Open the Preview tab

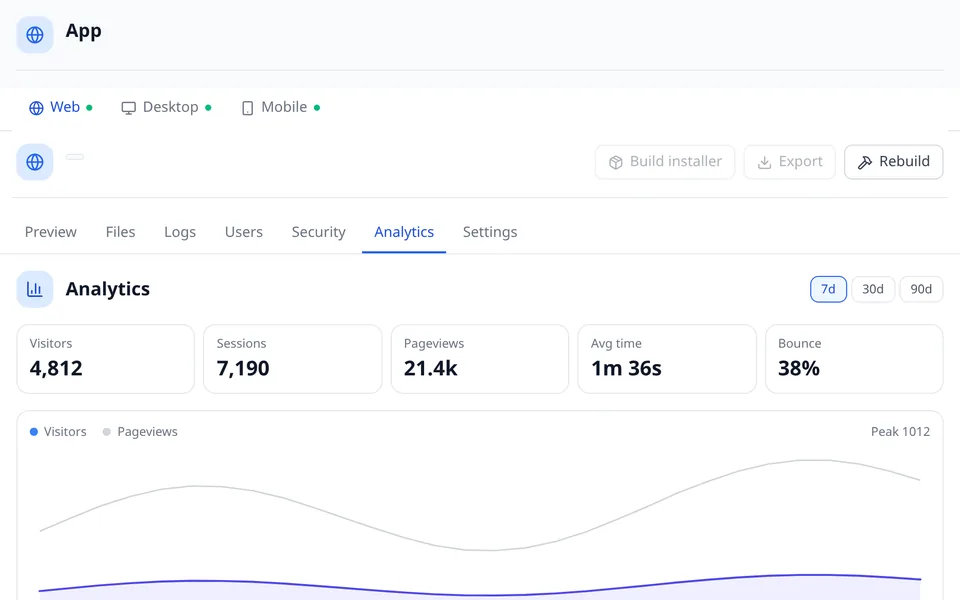[51, 232]
